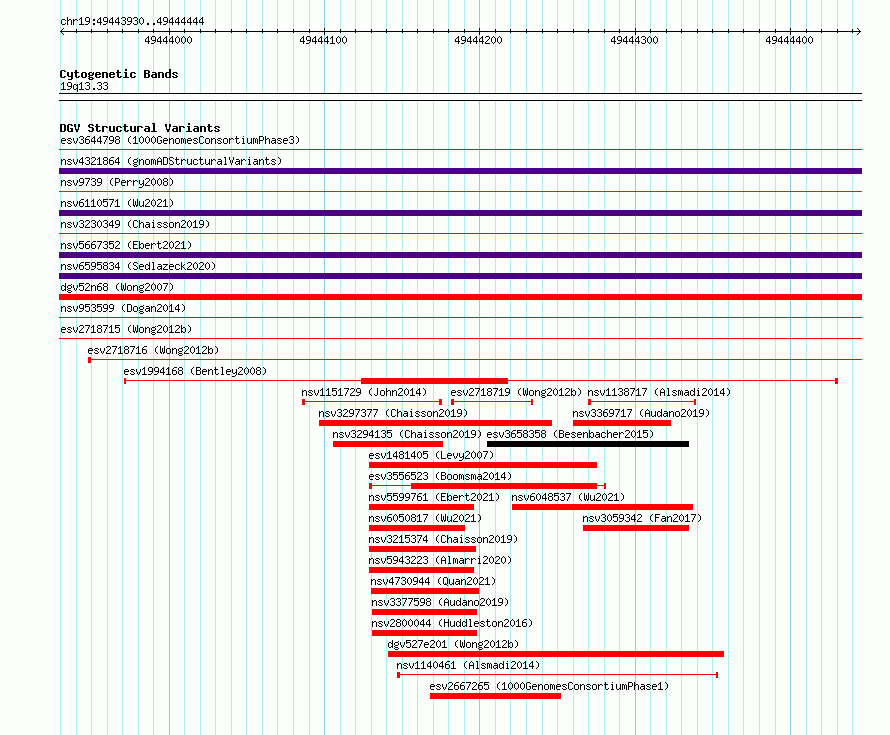Screen dimensions: 890x735
Task: Click the nsv6110571 (Wu2021) label
Action: pyautogui.click(x=117, y=203)
